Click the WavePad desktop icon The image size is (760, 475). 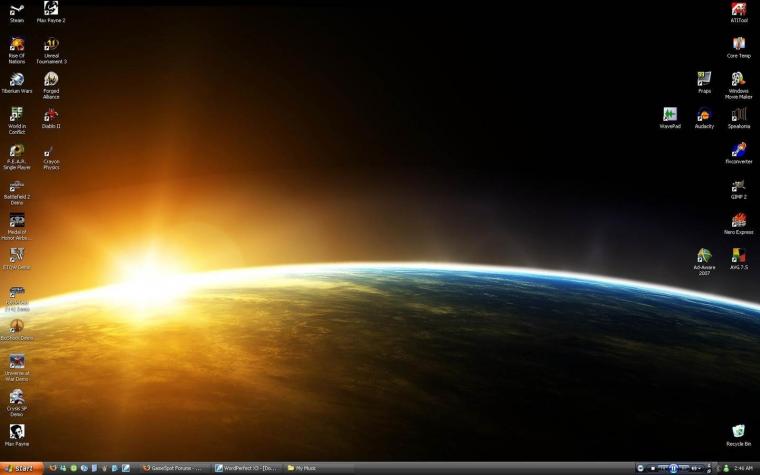pyautogui.click(x=670, y=118)
